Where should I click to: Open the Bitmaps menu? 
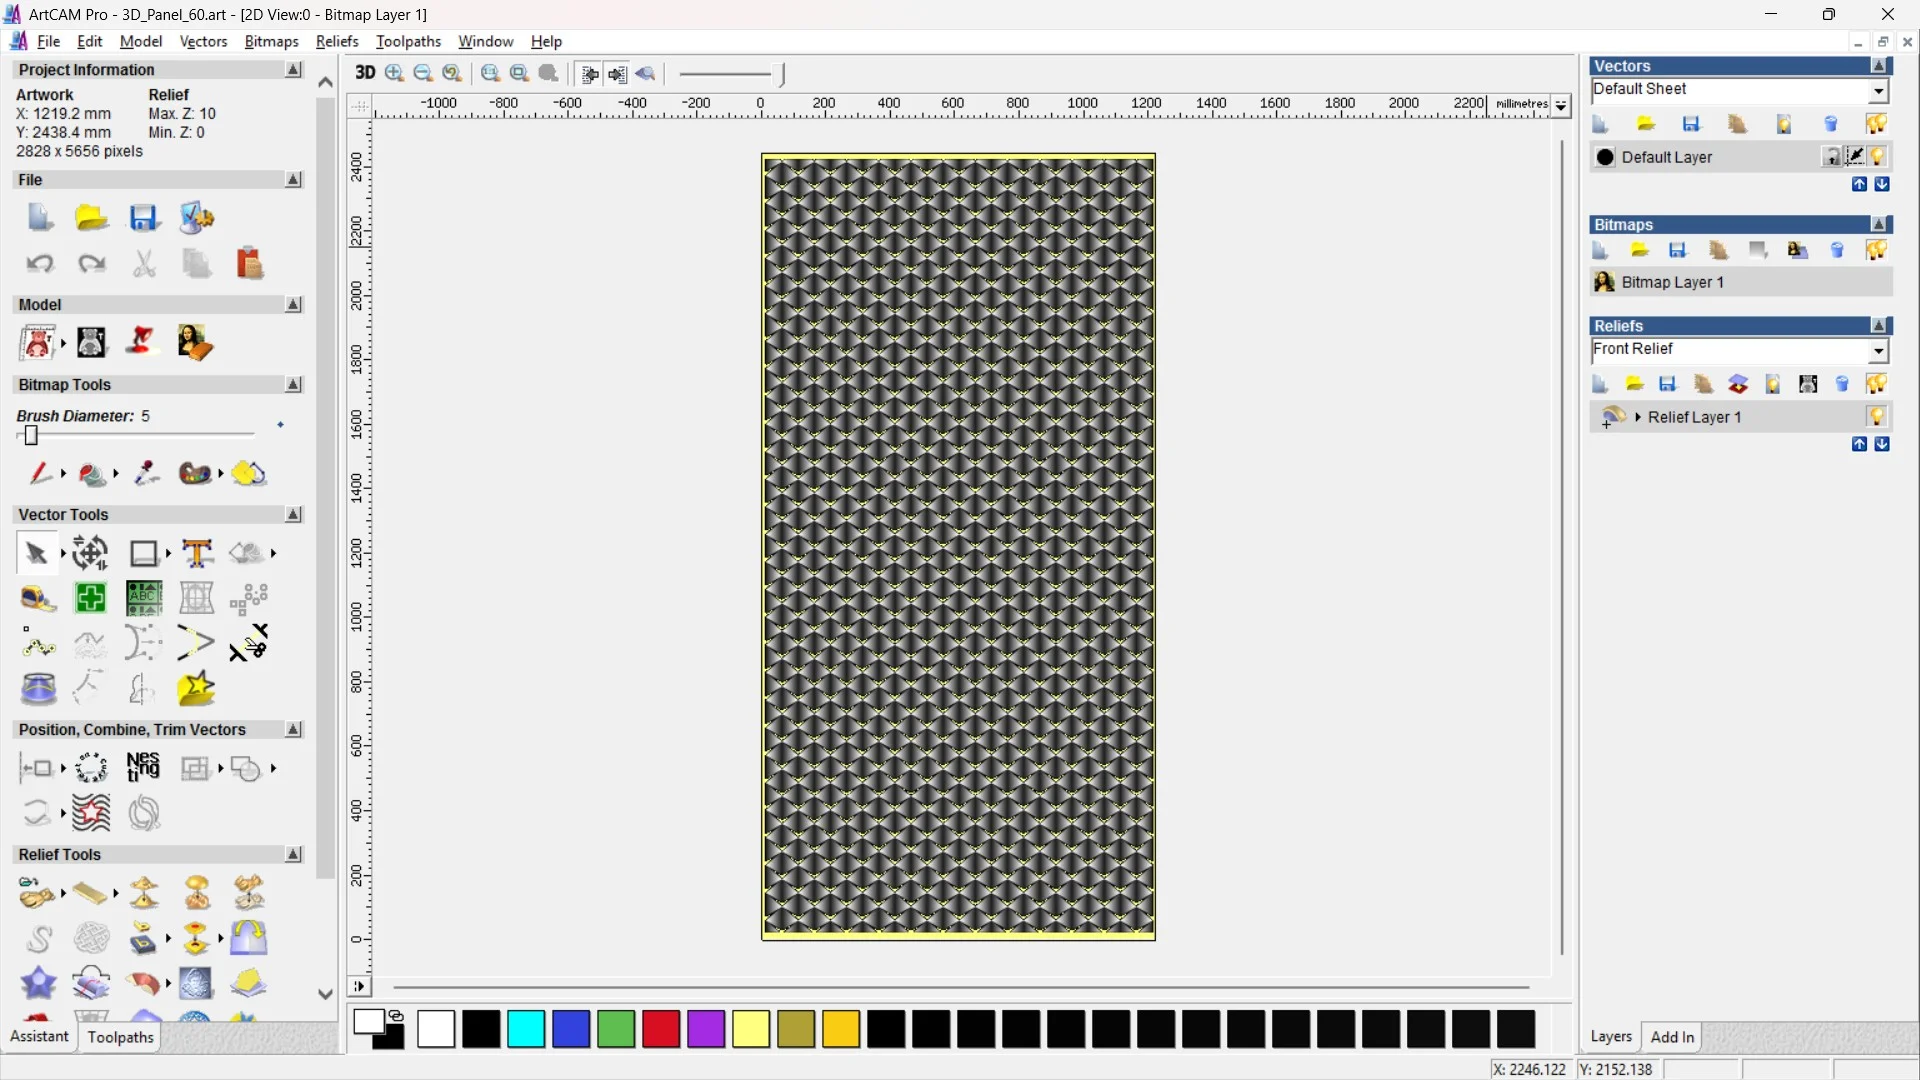[270, 41]
